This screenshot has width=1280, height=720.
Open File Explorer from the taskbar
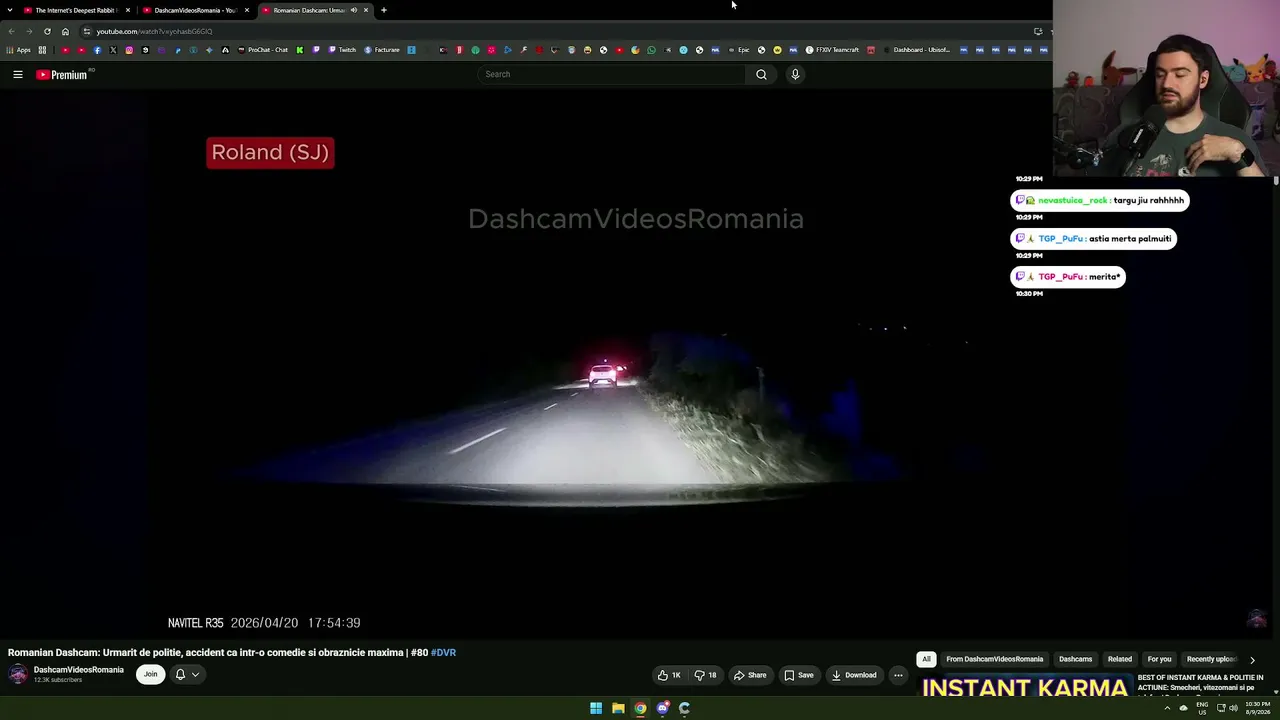point(618,708)
